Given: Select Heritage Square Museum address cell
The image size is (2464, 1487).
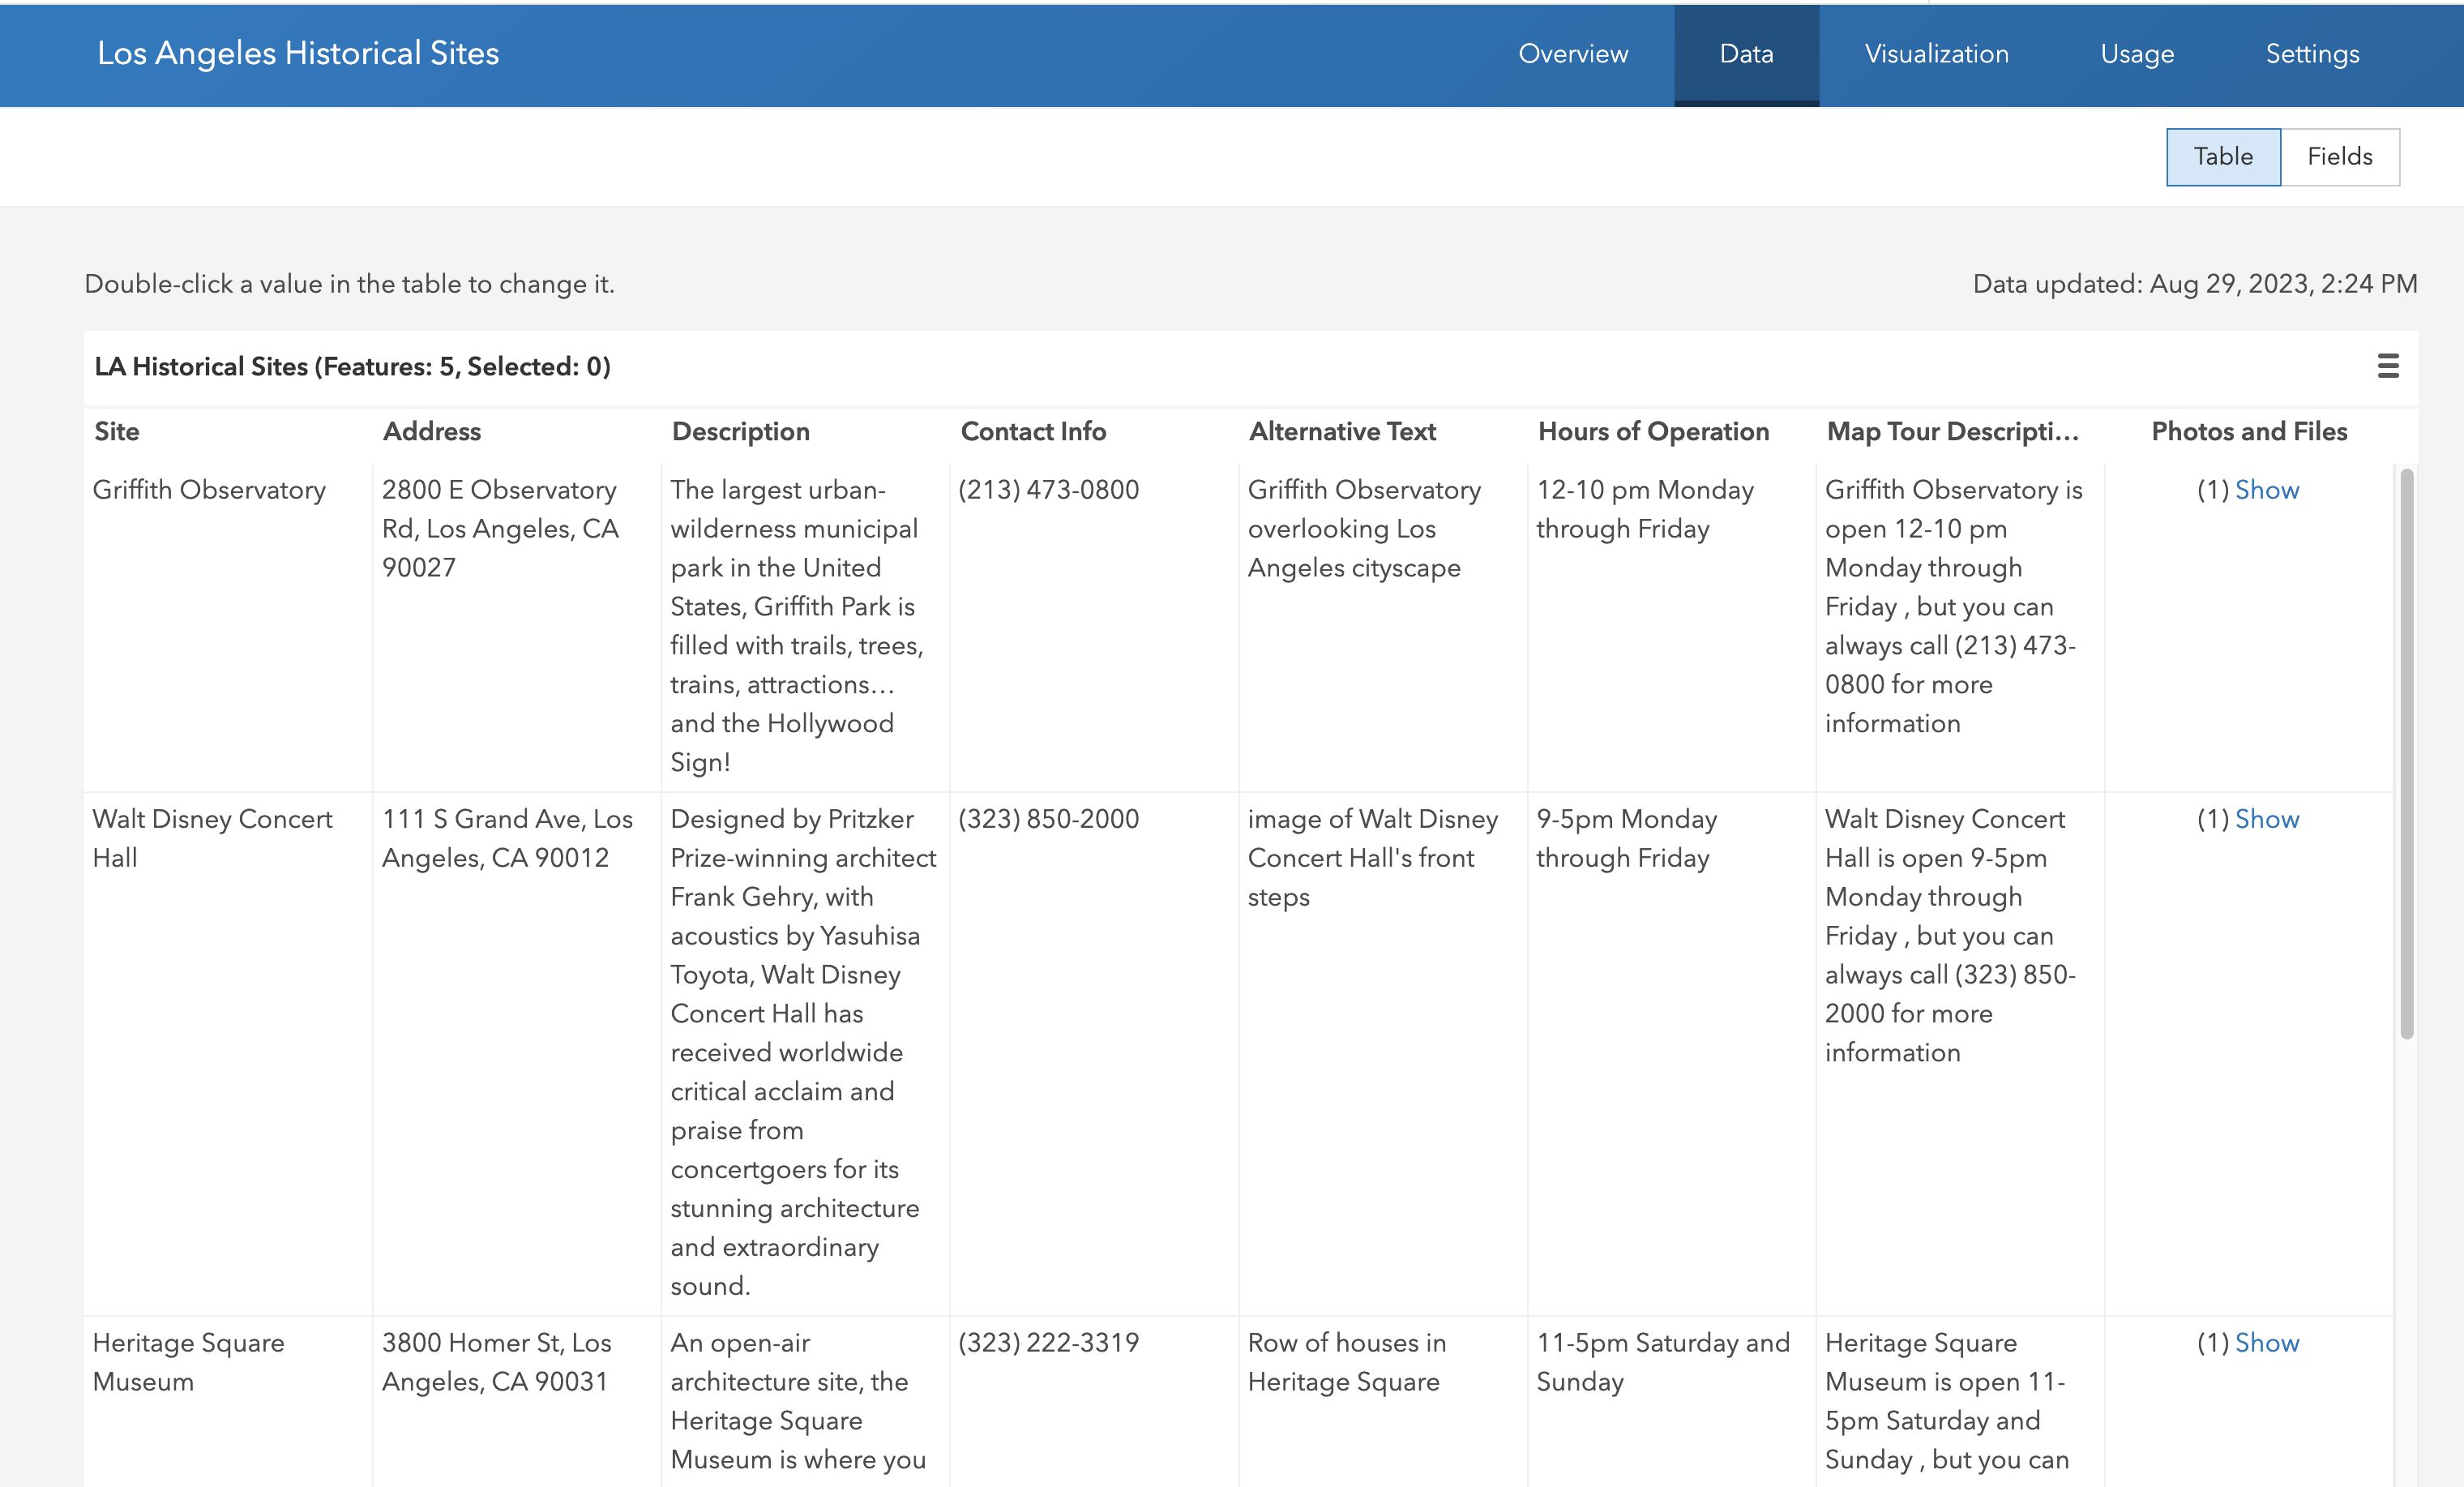Looking at the screenshot, I should click(496, 1362).
